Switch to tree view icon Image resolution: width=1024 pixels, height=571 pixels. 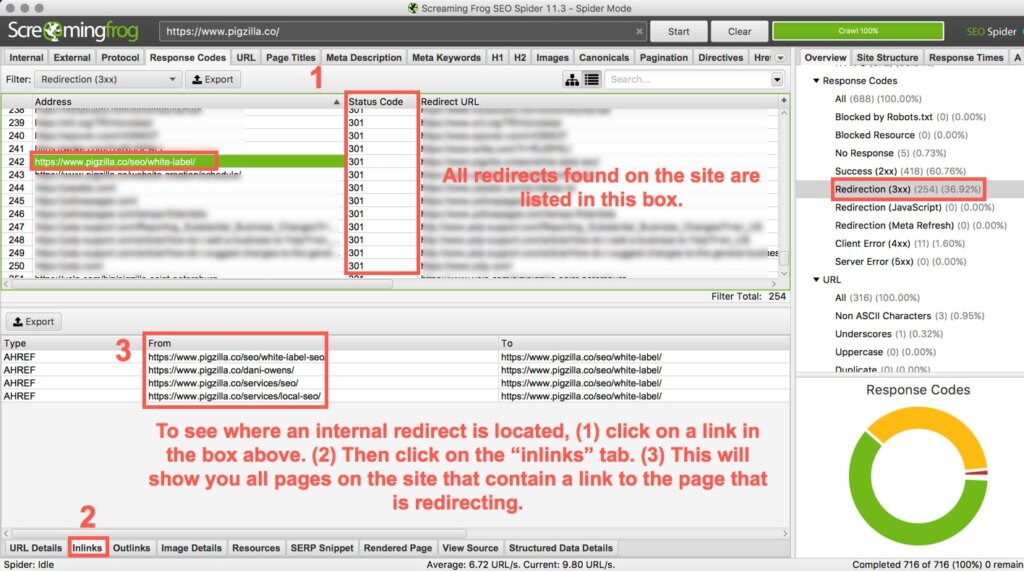pos(572,79)
